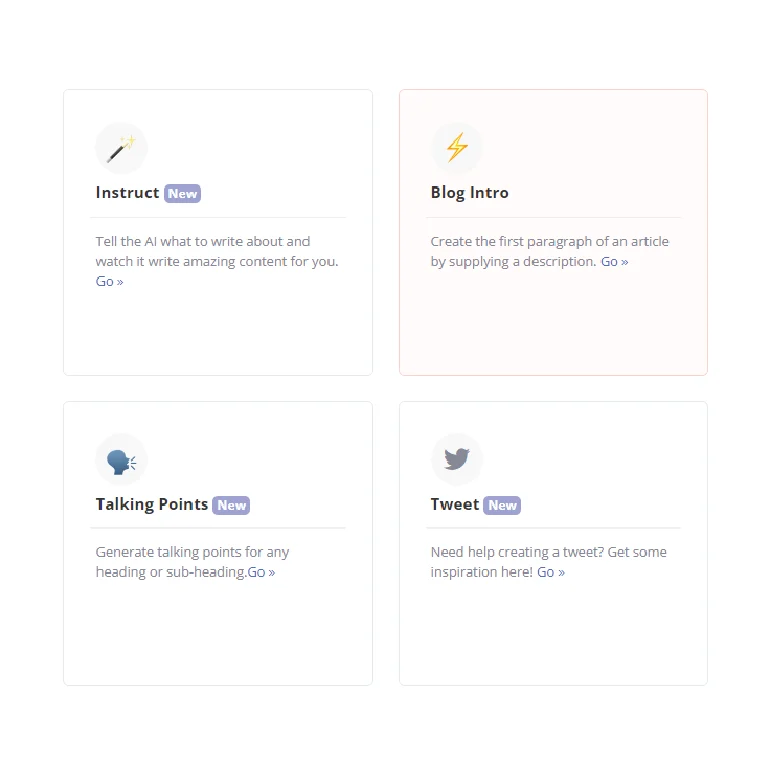The image size is (772, 772).
Task: Click the magic wand Instruct icon
Action: pyautogui.click(x=121, y=149)
